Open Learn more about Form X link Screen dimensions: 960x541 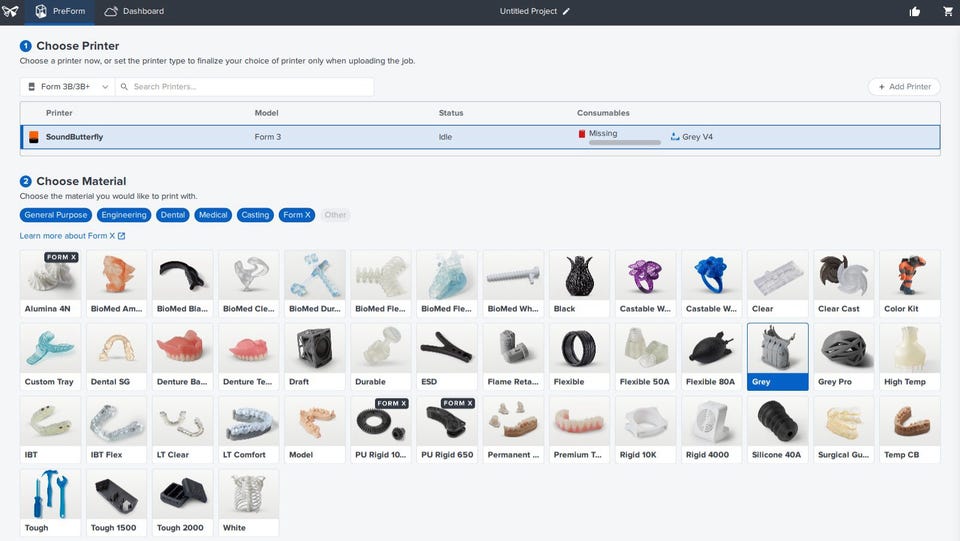[72, 236]
